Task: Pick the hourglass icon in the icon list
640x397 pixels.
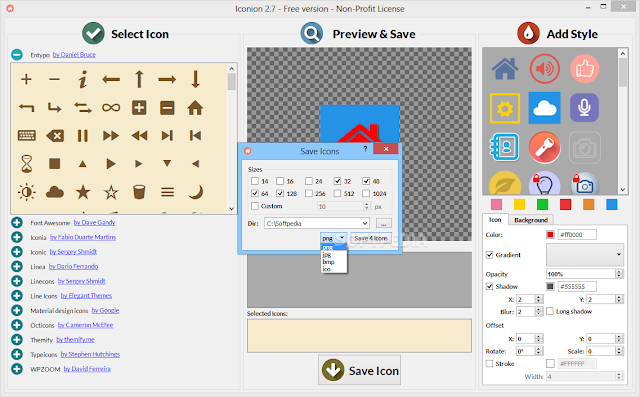Action: point(27,164)
